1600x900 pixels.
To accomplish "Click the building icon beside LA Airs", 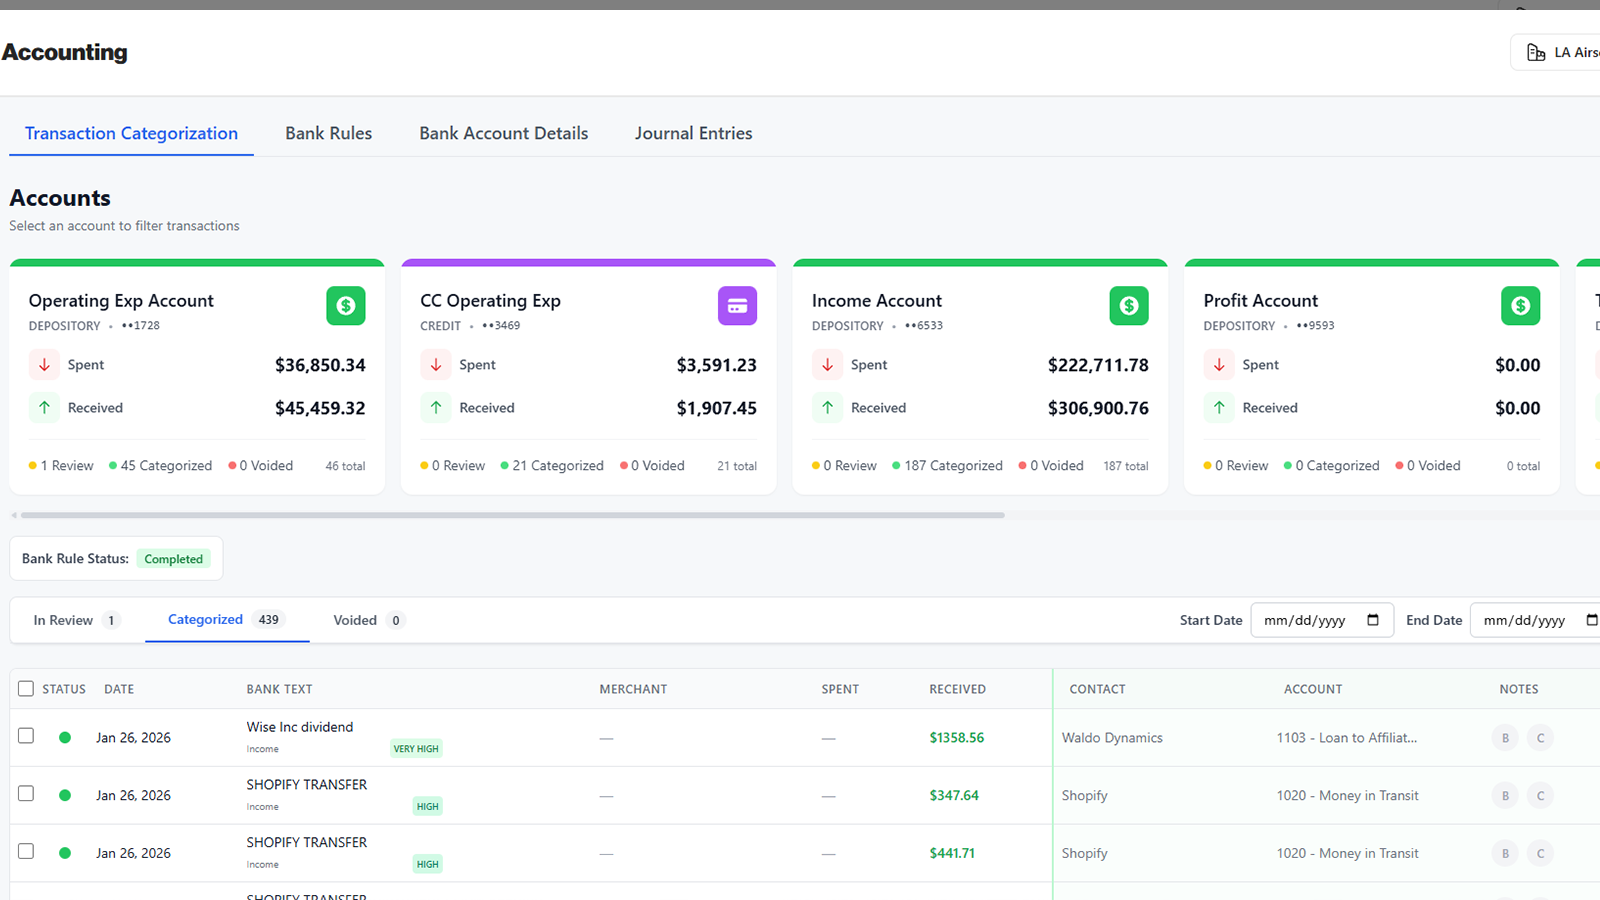I will [x=1536, y=53].
